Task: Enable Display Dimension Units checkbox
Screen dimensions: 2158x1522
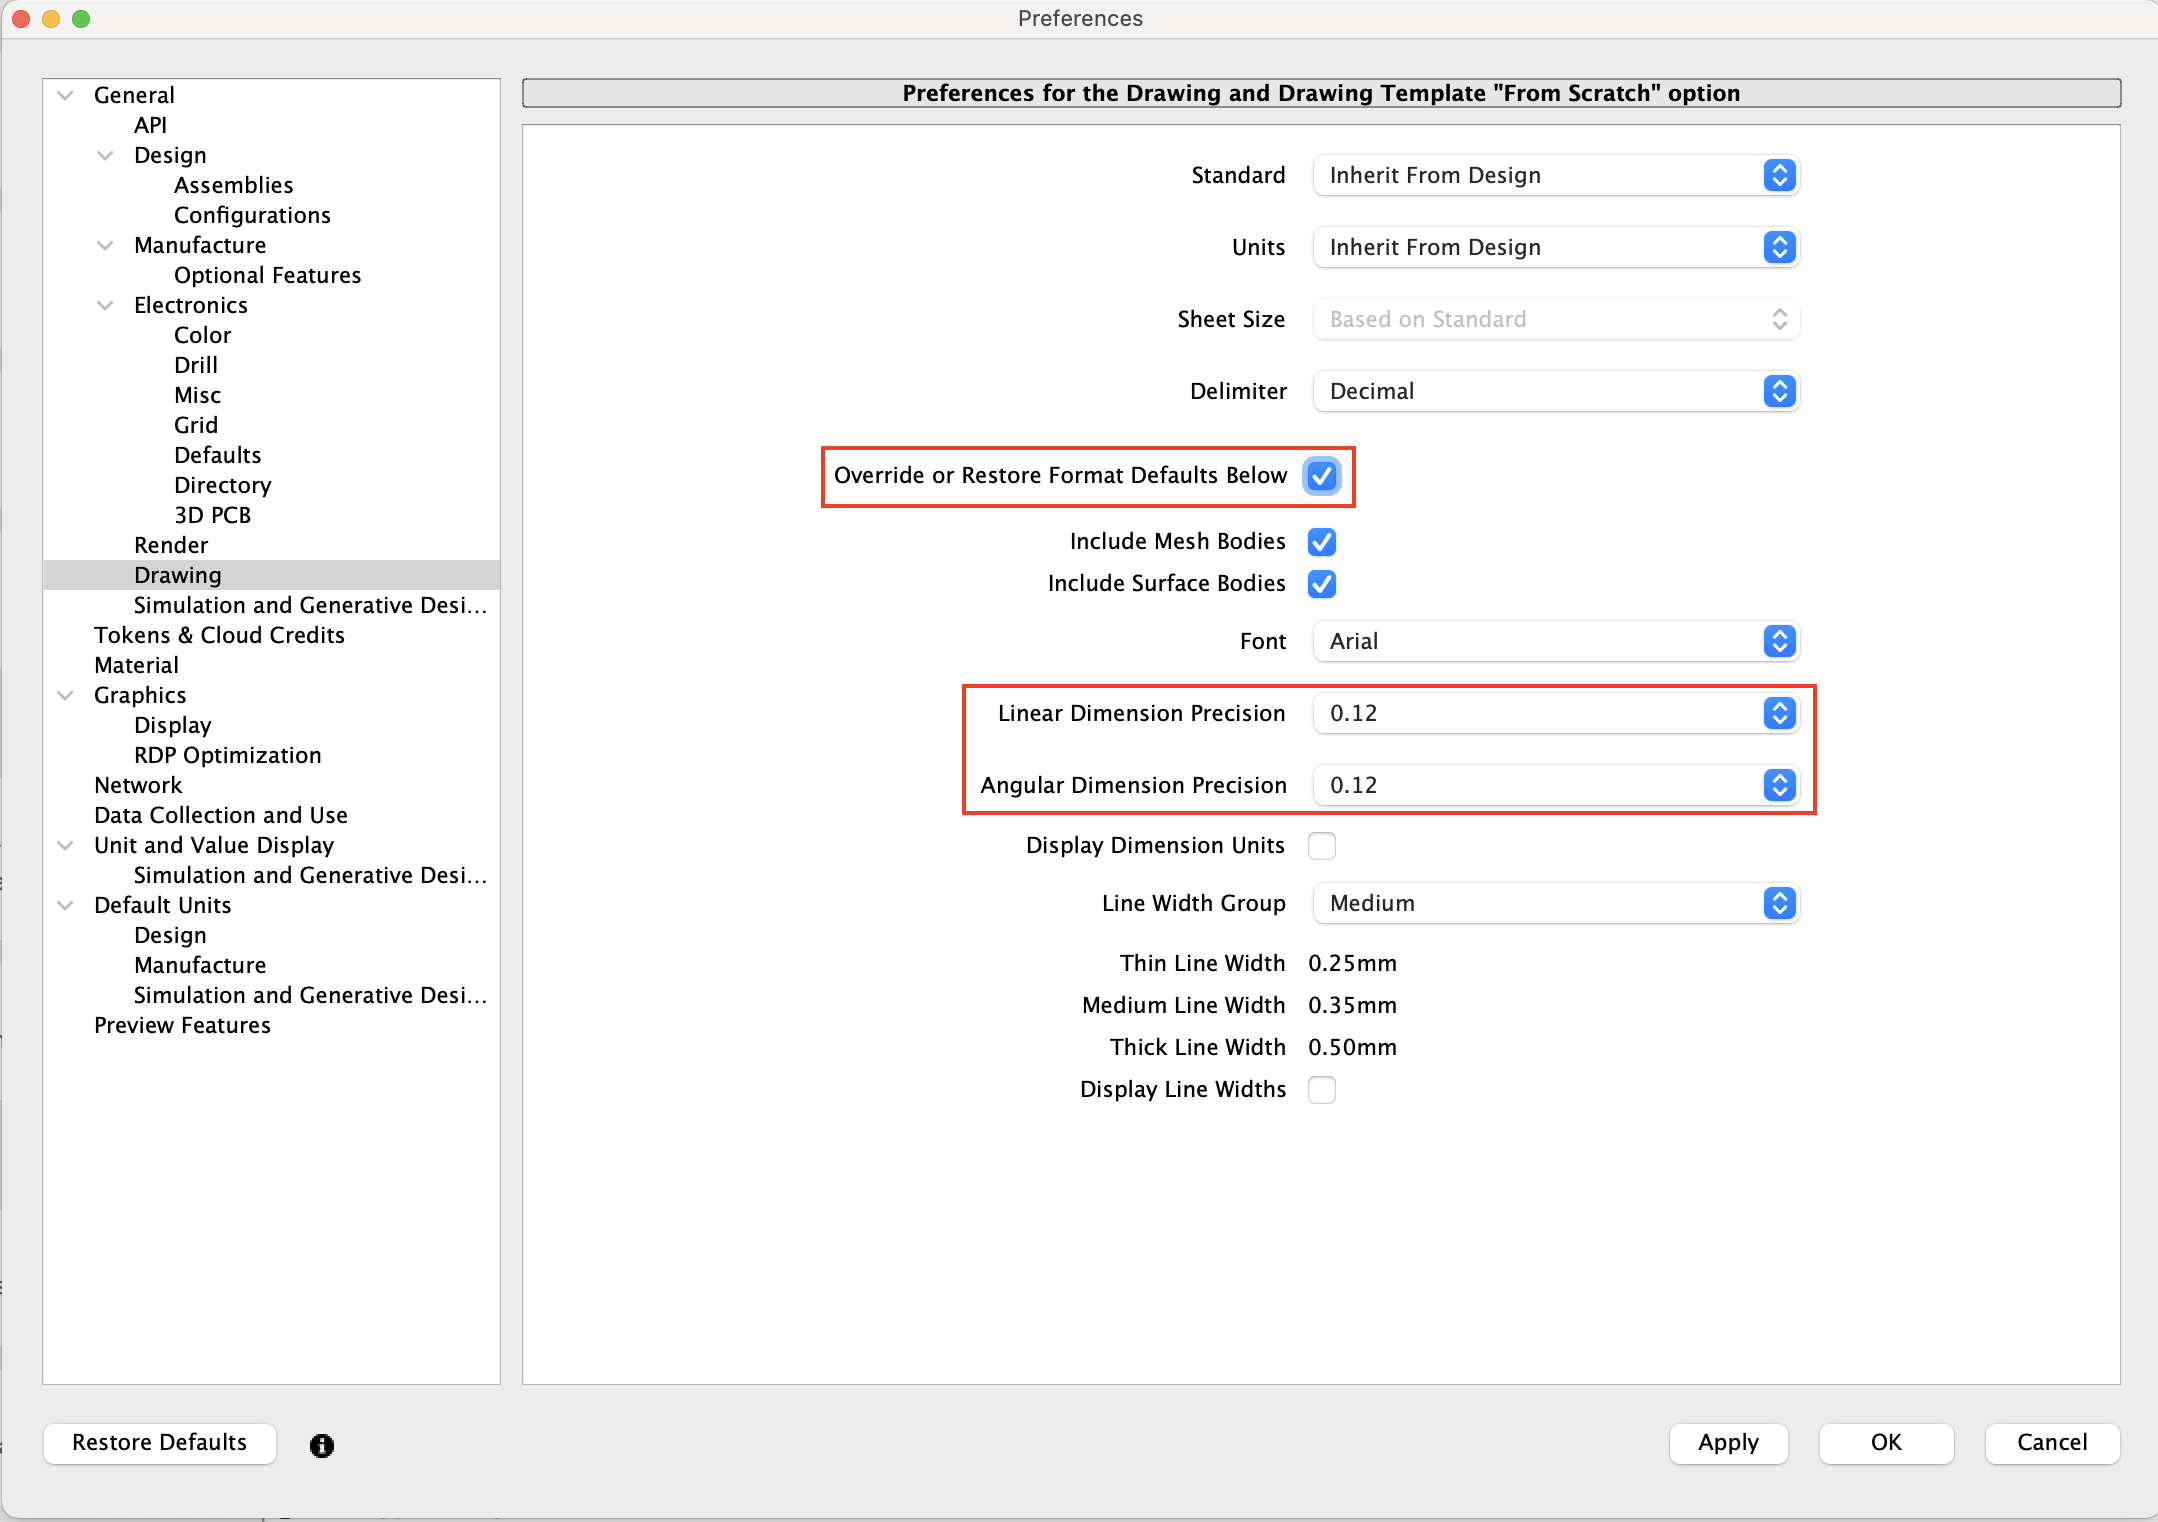Action: pos(1321,846)
